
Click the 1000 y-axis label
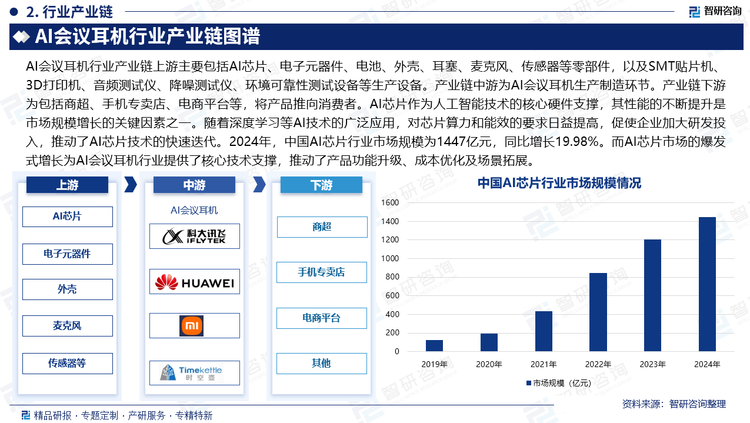tap(390, 258)
